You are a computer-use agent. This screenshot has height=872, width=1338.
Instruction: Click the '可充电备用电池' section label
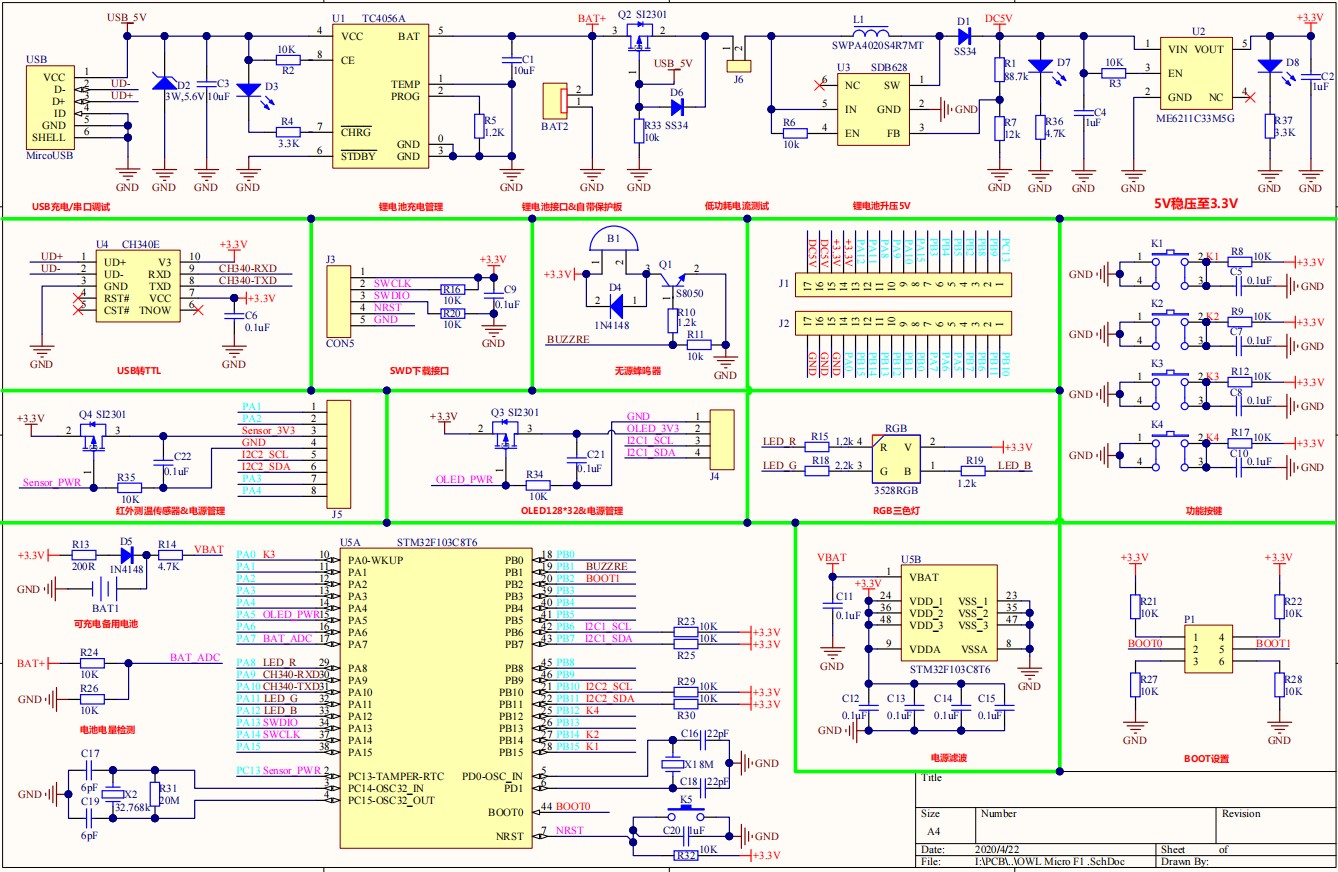click(x=106, y=624)
